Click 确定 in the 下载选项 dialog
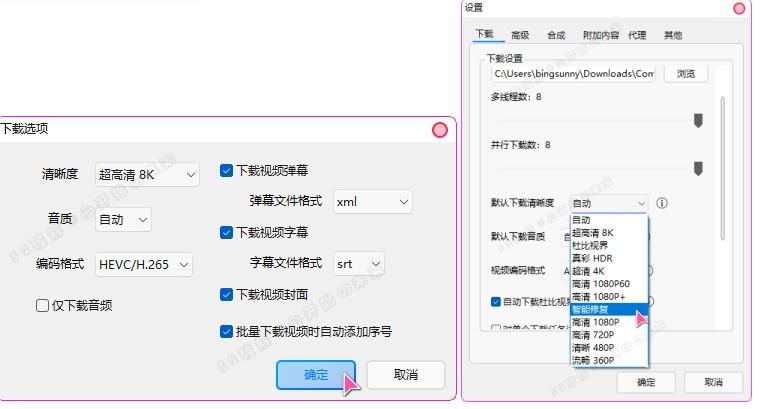 coord(316,375)
